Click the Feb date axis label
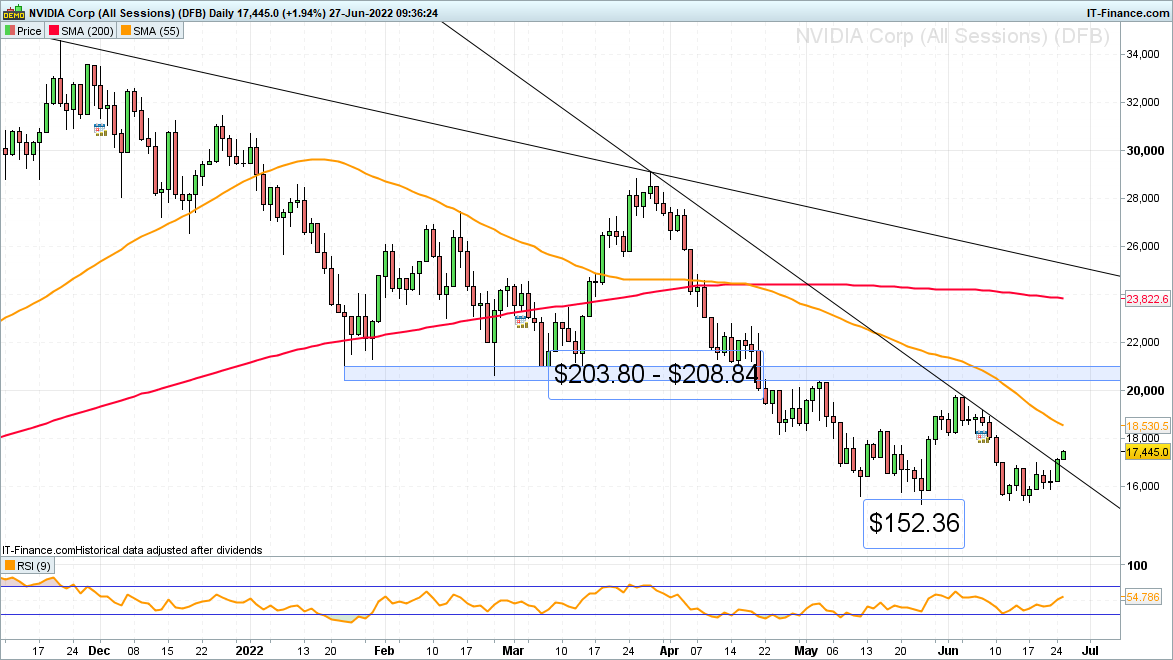The width and height of the screenshot is (1173, 660). [384, 651]
